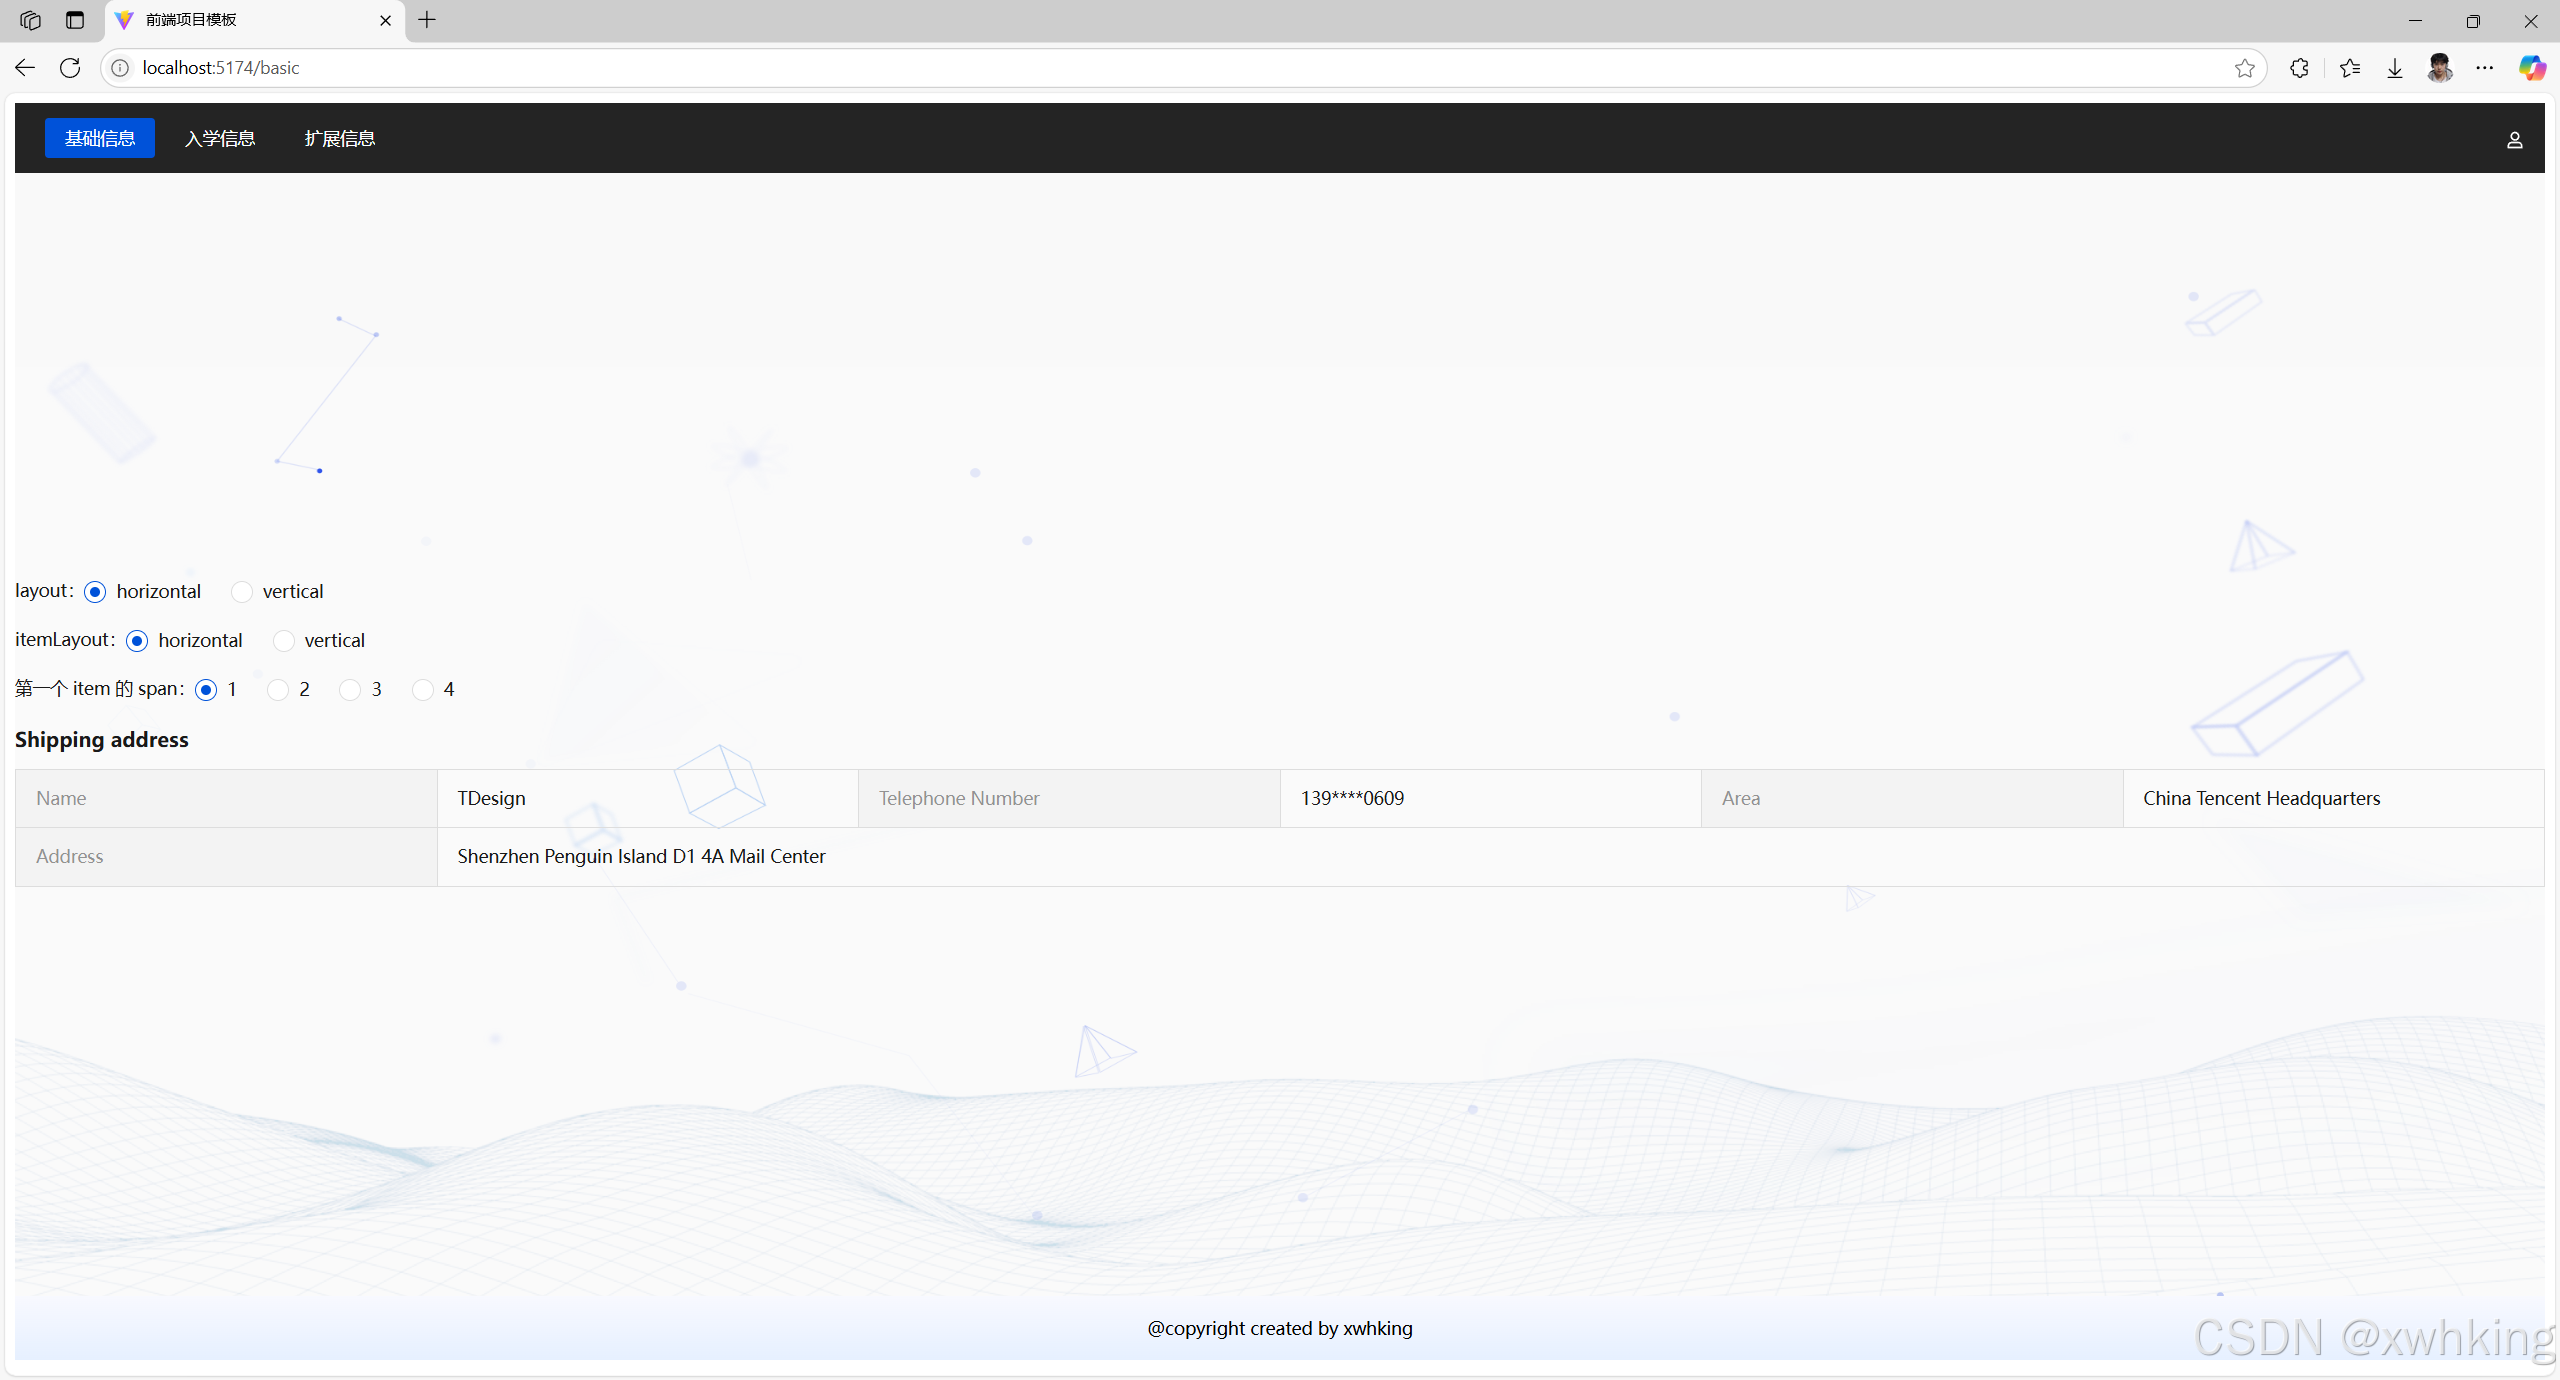Open browser settings ellipsis menu
The width and height of the screenshot is (2560, 1380).
click(2485, 68)
